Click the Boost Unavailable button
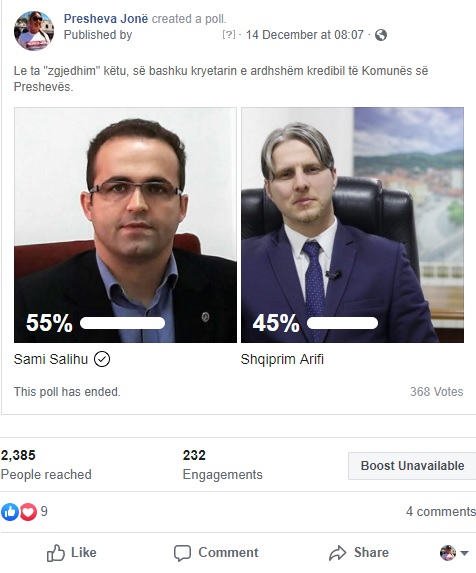476x573 pixels. tap(412, 466)
